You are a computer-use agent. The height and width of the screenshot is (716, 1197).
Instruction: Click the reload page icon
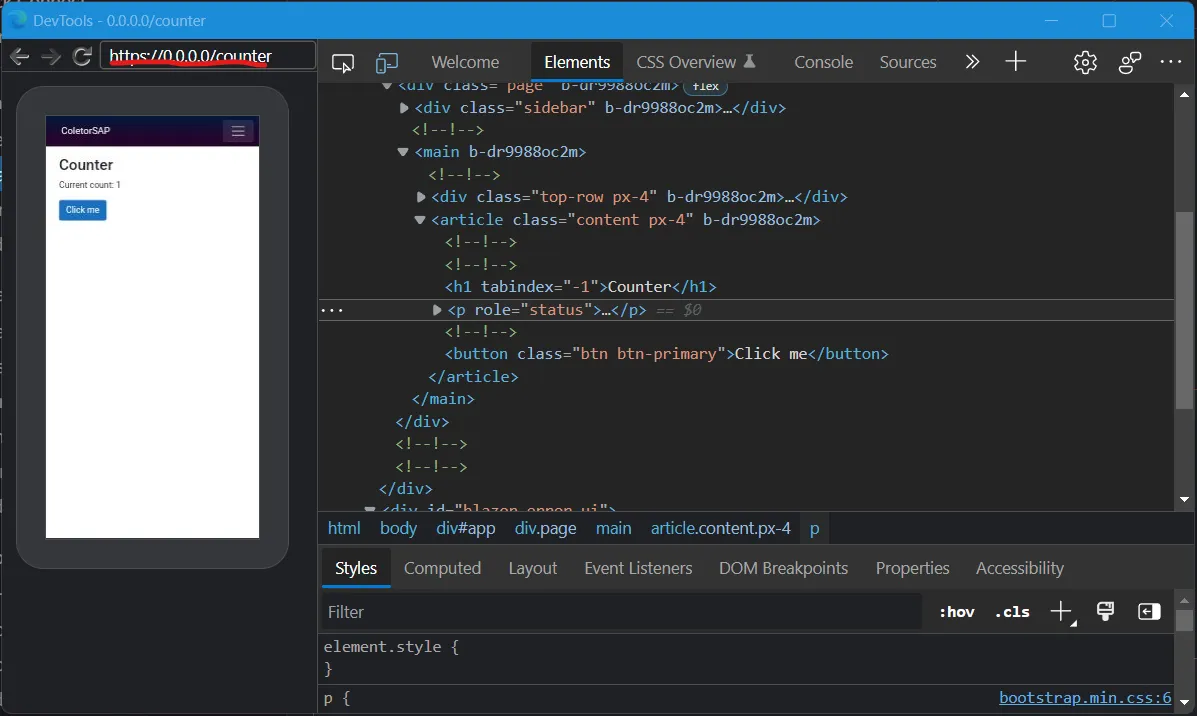coord(82,56)
